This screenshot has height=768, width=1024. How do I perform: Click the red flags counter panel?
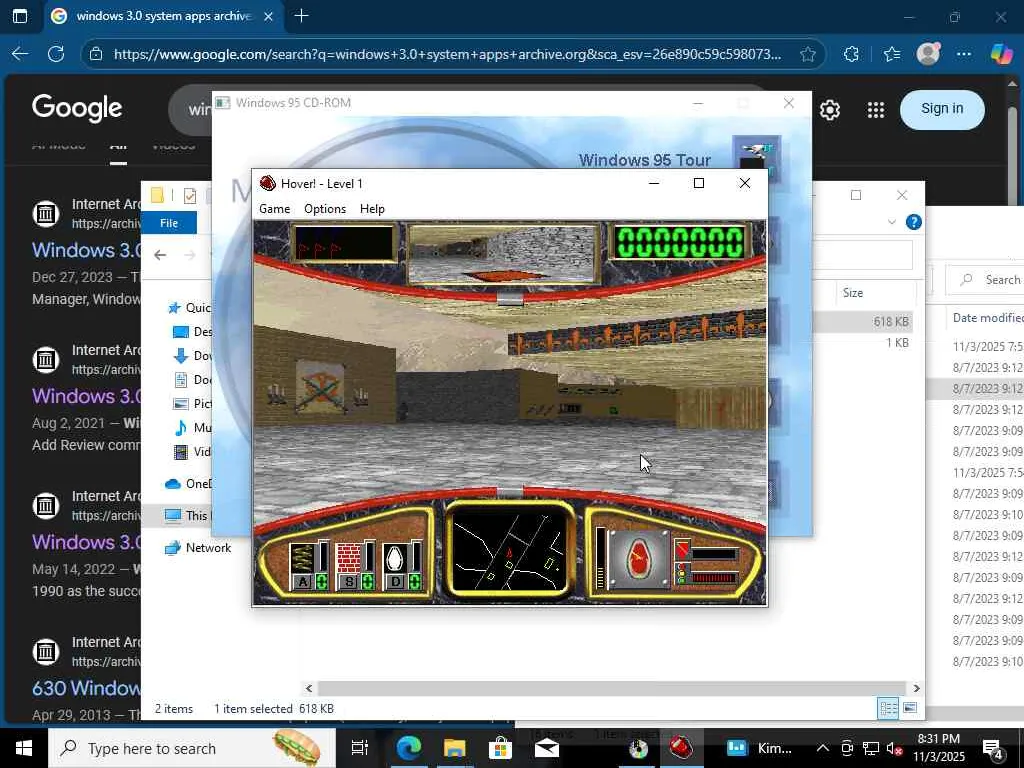[344, 242]
